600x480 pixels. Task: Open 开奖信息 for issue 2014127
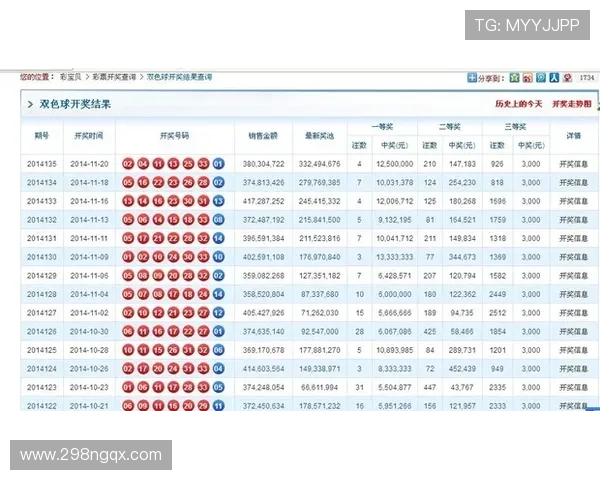(573, 313)
